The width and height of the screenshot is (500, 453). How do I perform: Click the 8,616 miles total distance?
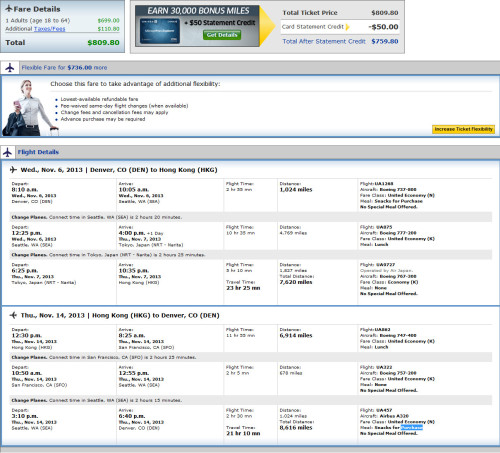pyautogui.click(x=296, y=428)
